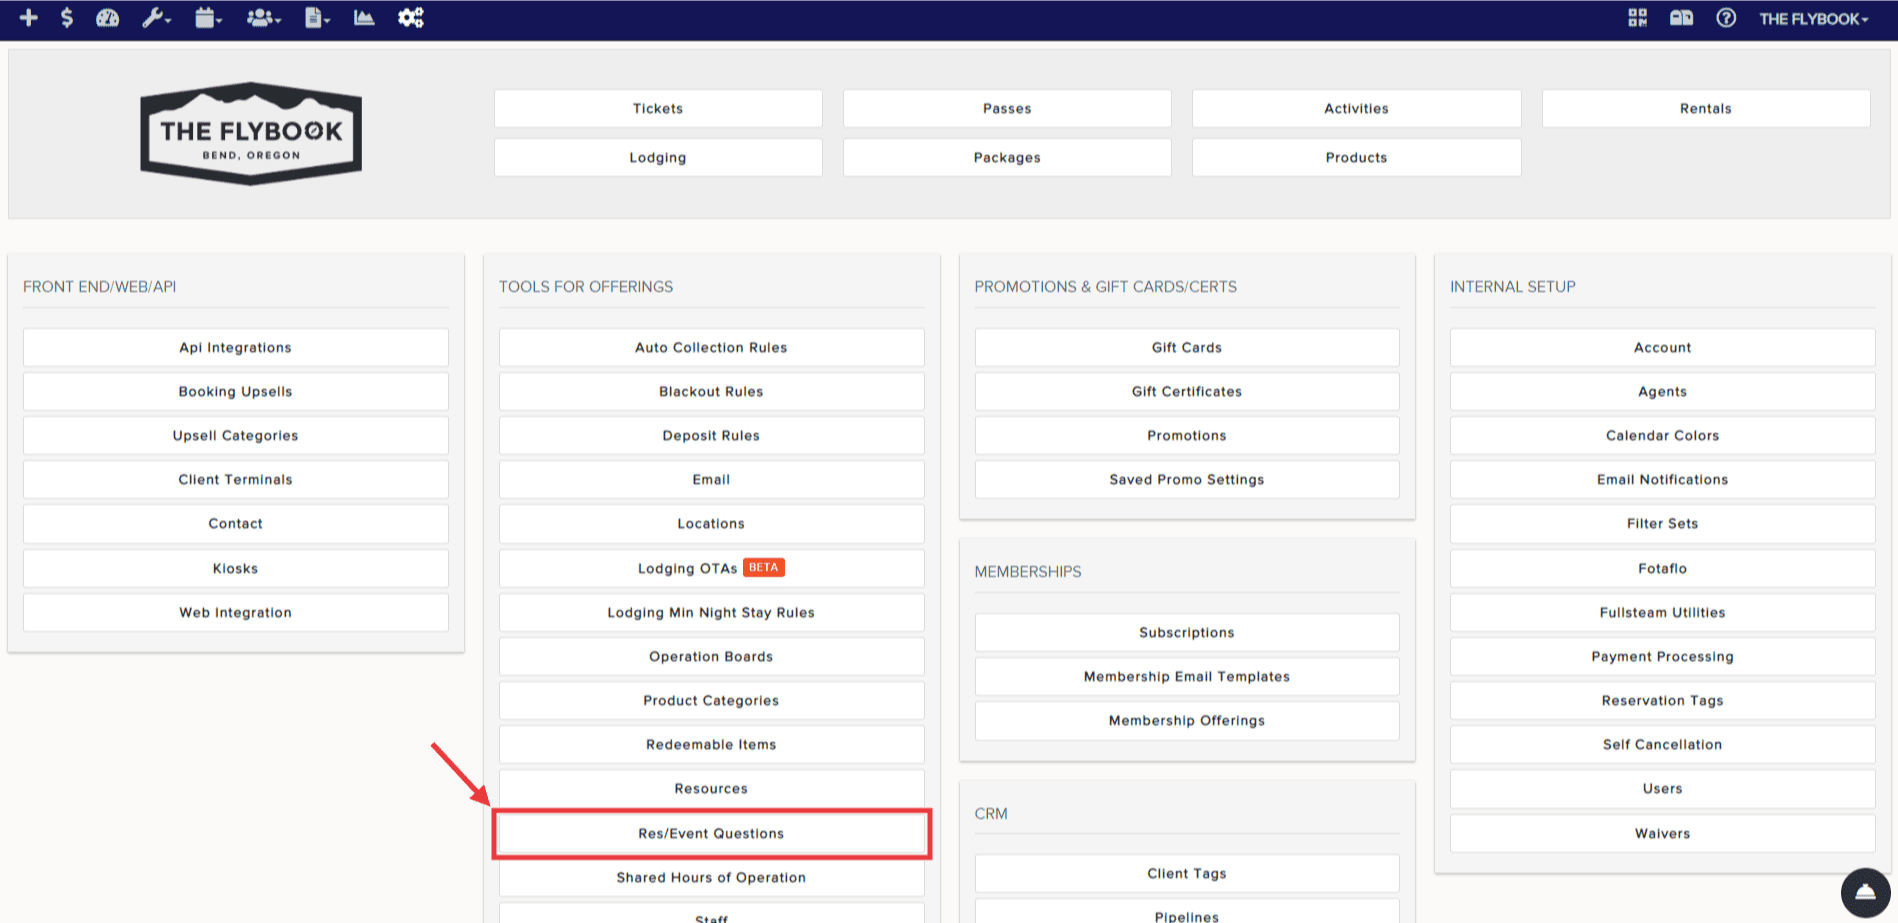Open Deposit Rules
The height and width of the screenshot is (923, 1898).
711,436
